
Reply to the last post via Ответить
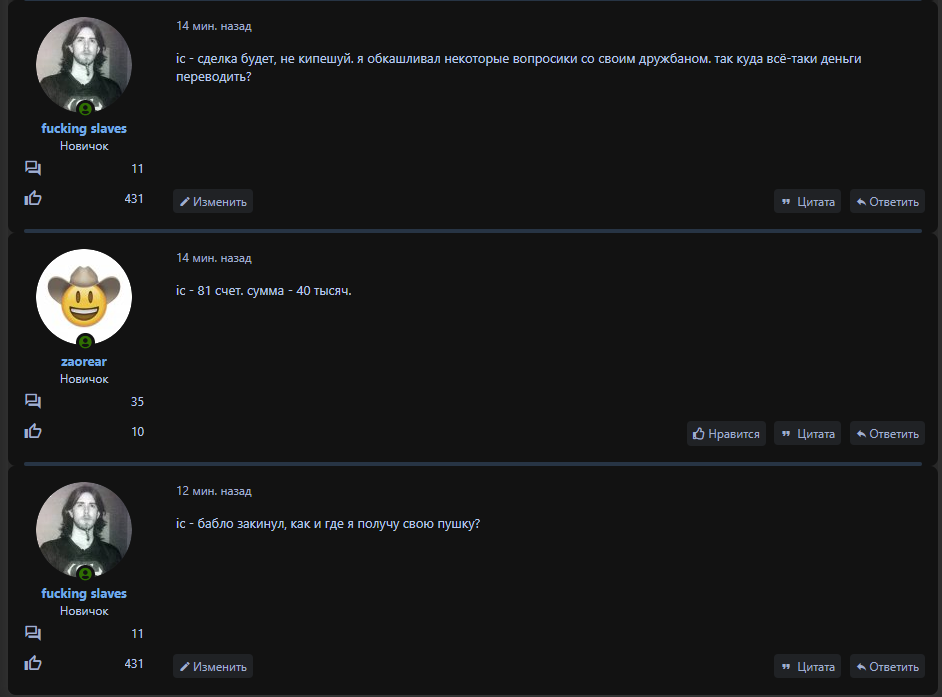(887, 667)
